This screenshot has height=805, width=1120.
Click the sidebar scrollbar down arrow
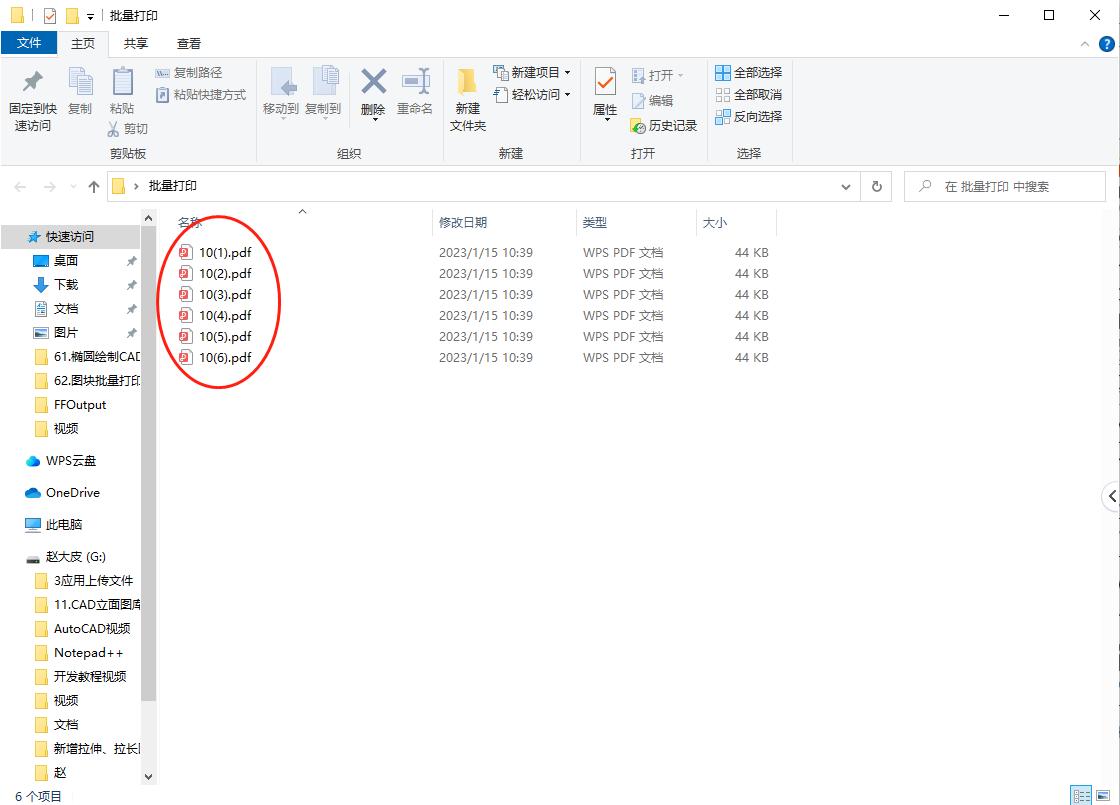pyautogui.click(x=149, y=776)
